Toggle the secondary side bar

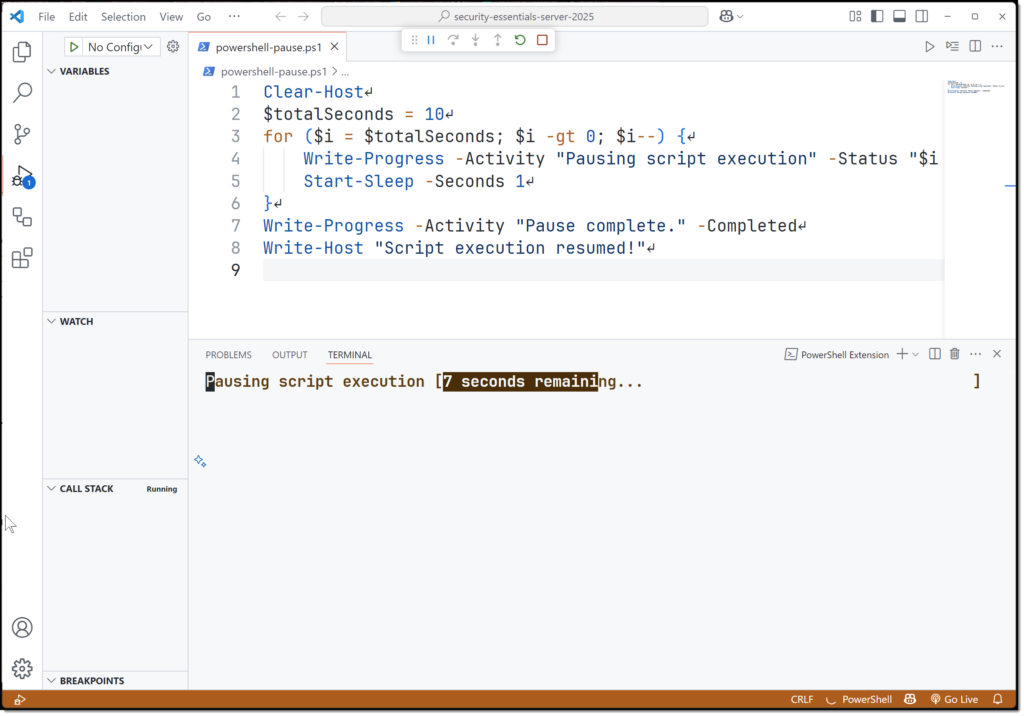pyautogui.click(x=921, y=16)
